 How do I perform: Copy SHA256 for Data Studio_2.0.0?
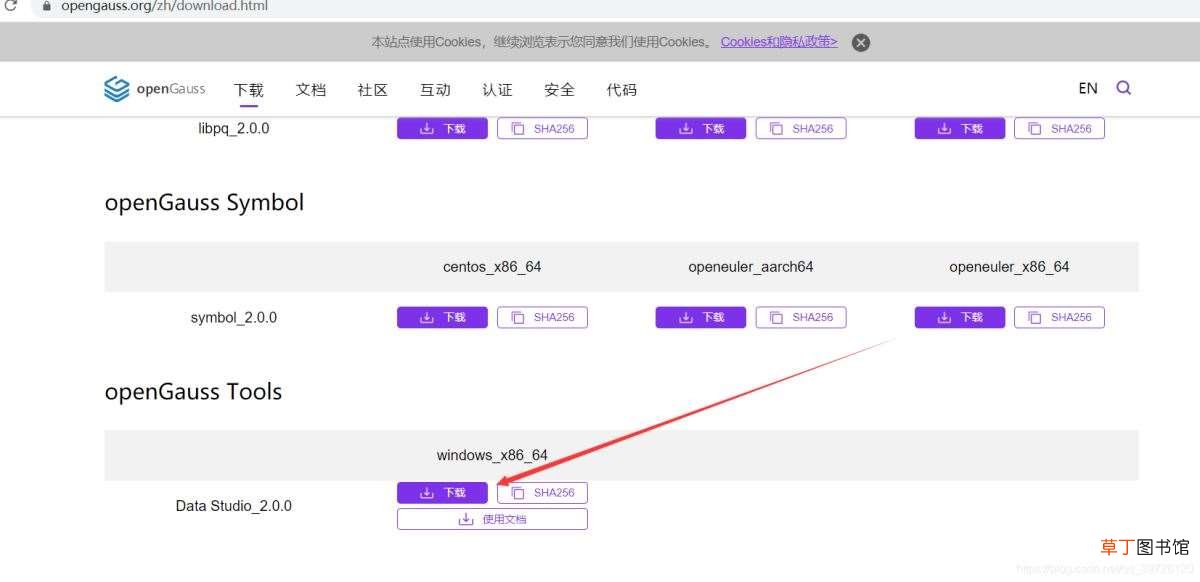[x=542, y=493]
